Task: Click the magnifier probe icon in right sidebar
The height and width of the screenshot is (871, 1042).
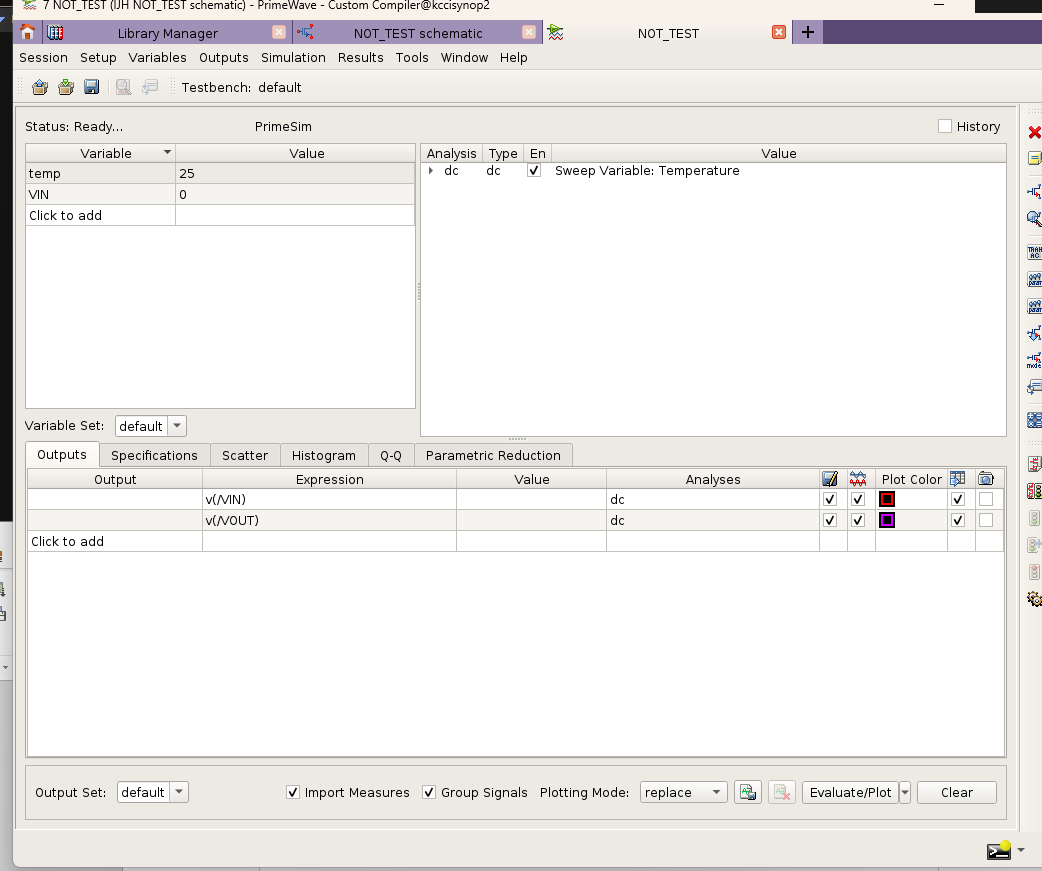Action: [1035, 219]
